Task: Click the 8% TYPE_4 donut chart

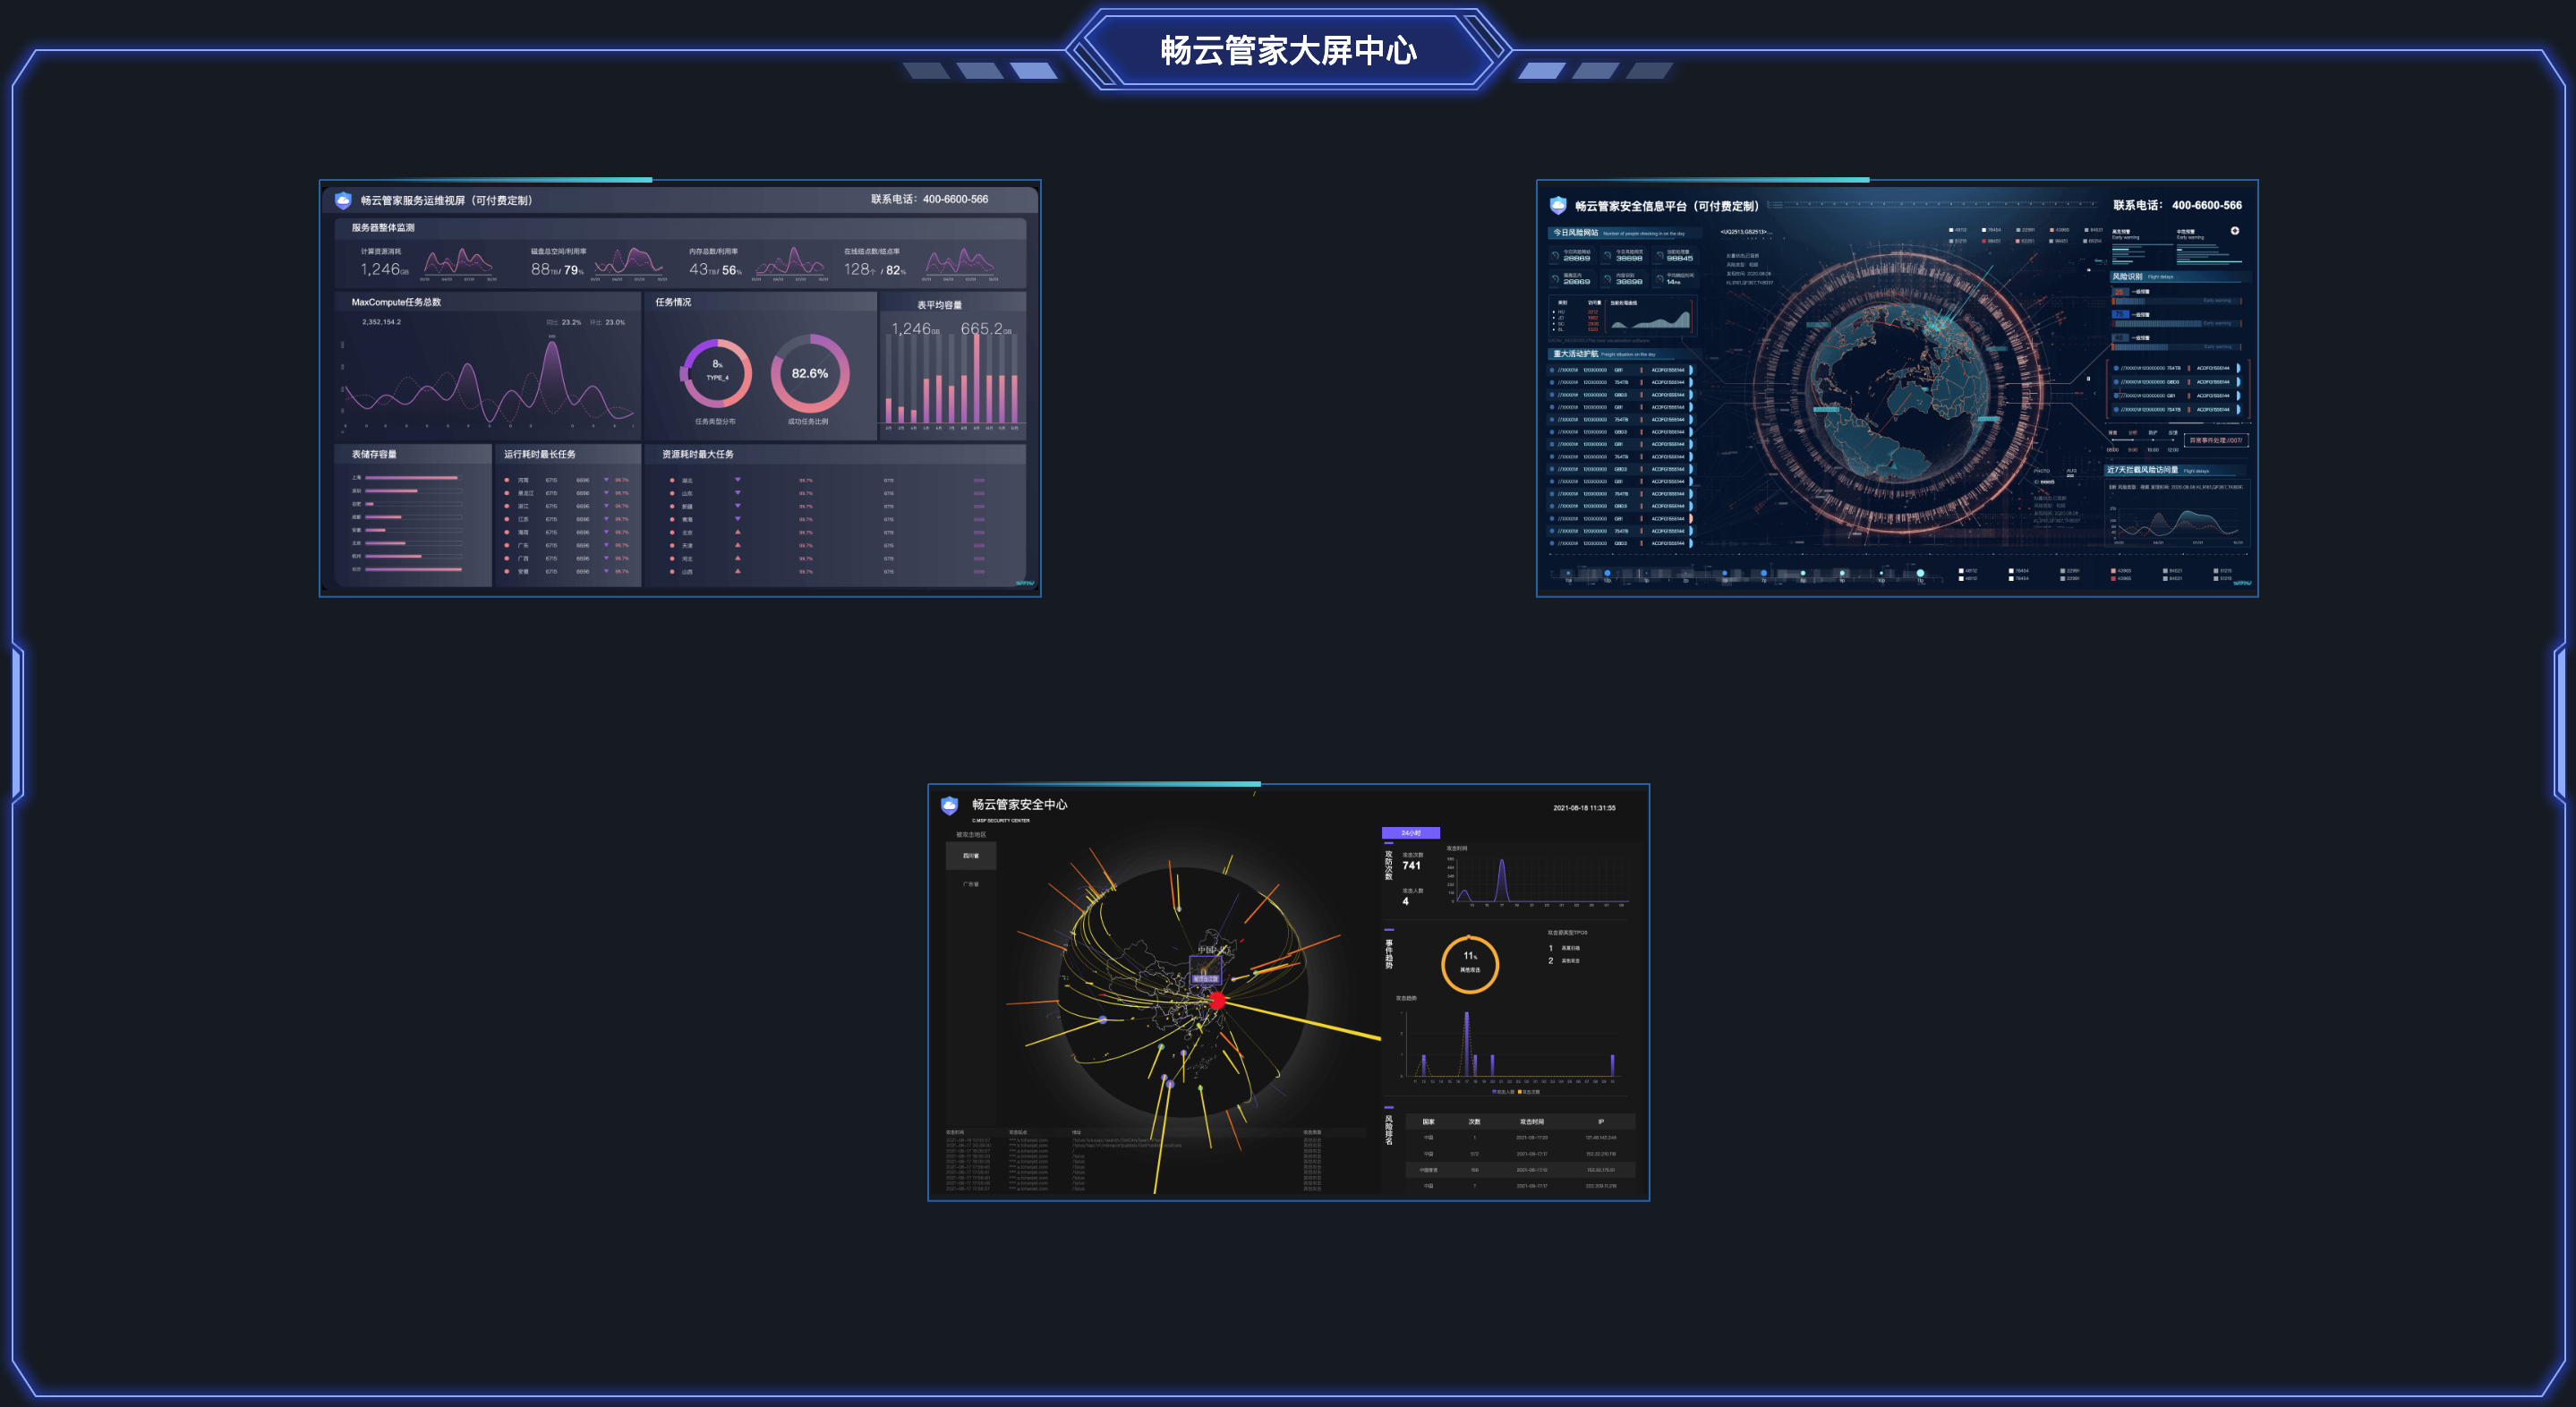Action: tap(717, 373)
